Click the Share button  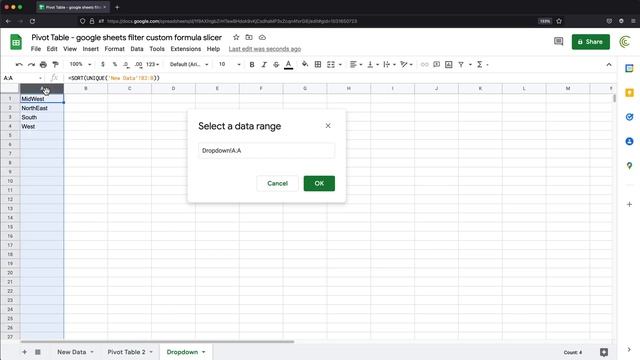coord(591,42)
